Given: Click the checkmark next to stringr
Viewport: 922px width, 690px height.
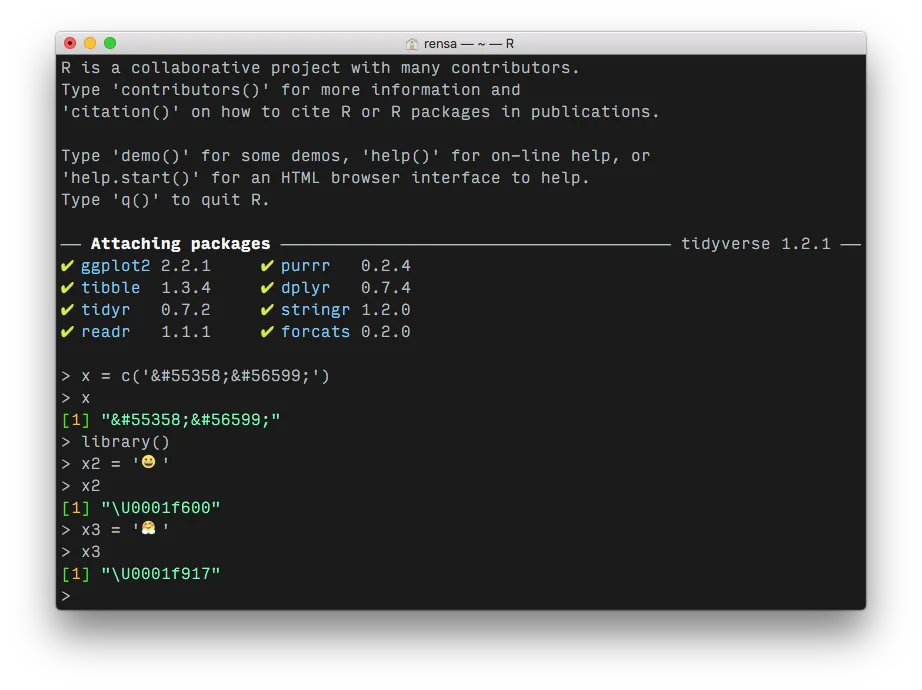Looking at the screenshot, I should click(x=267, y=310).
